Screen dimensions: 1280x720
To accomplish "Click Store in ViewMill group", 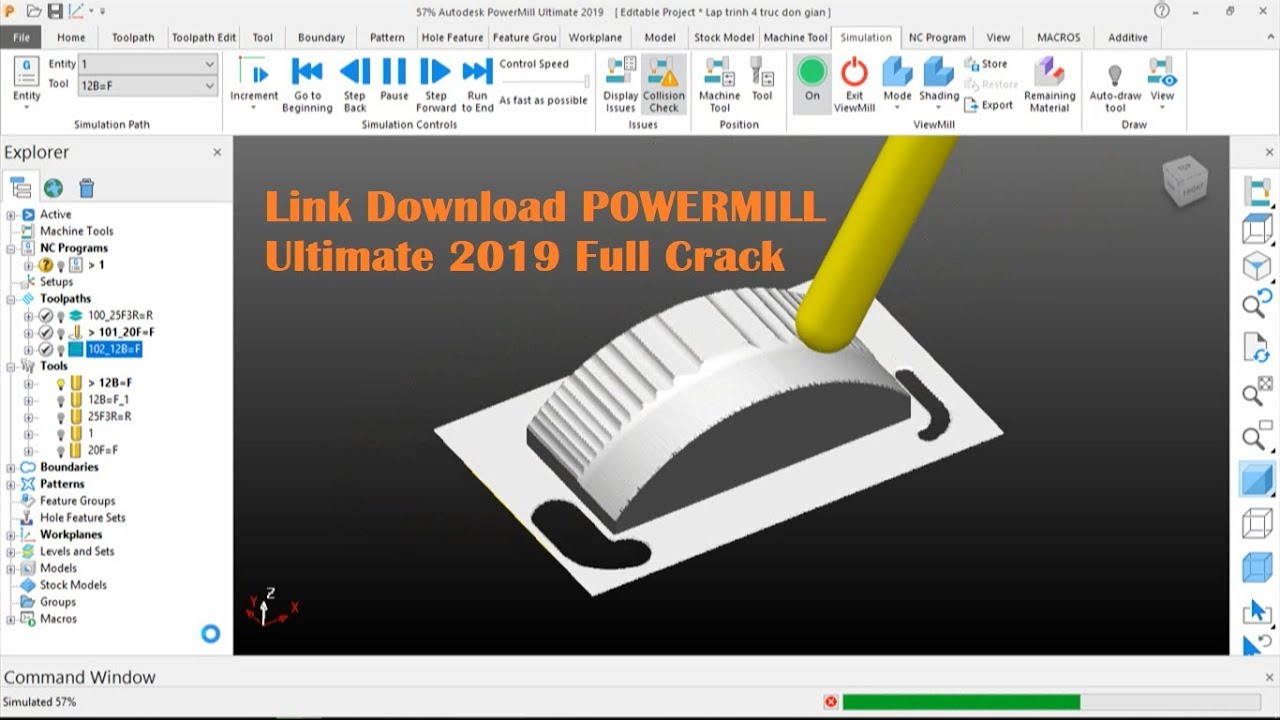I will [986, 64].
